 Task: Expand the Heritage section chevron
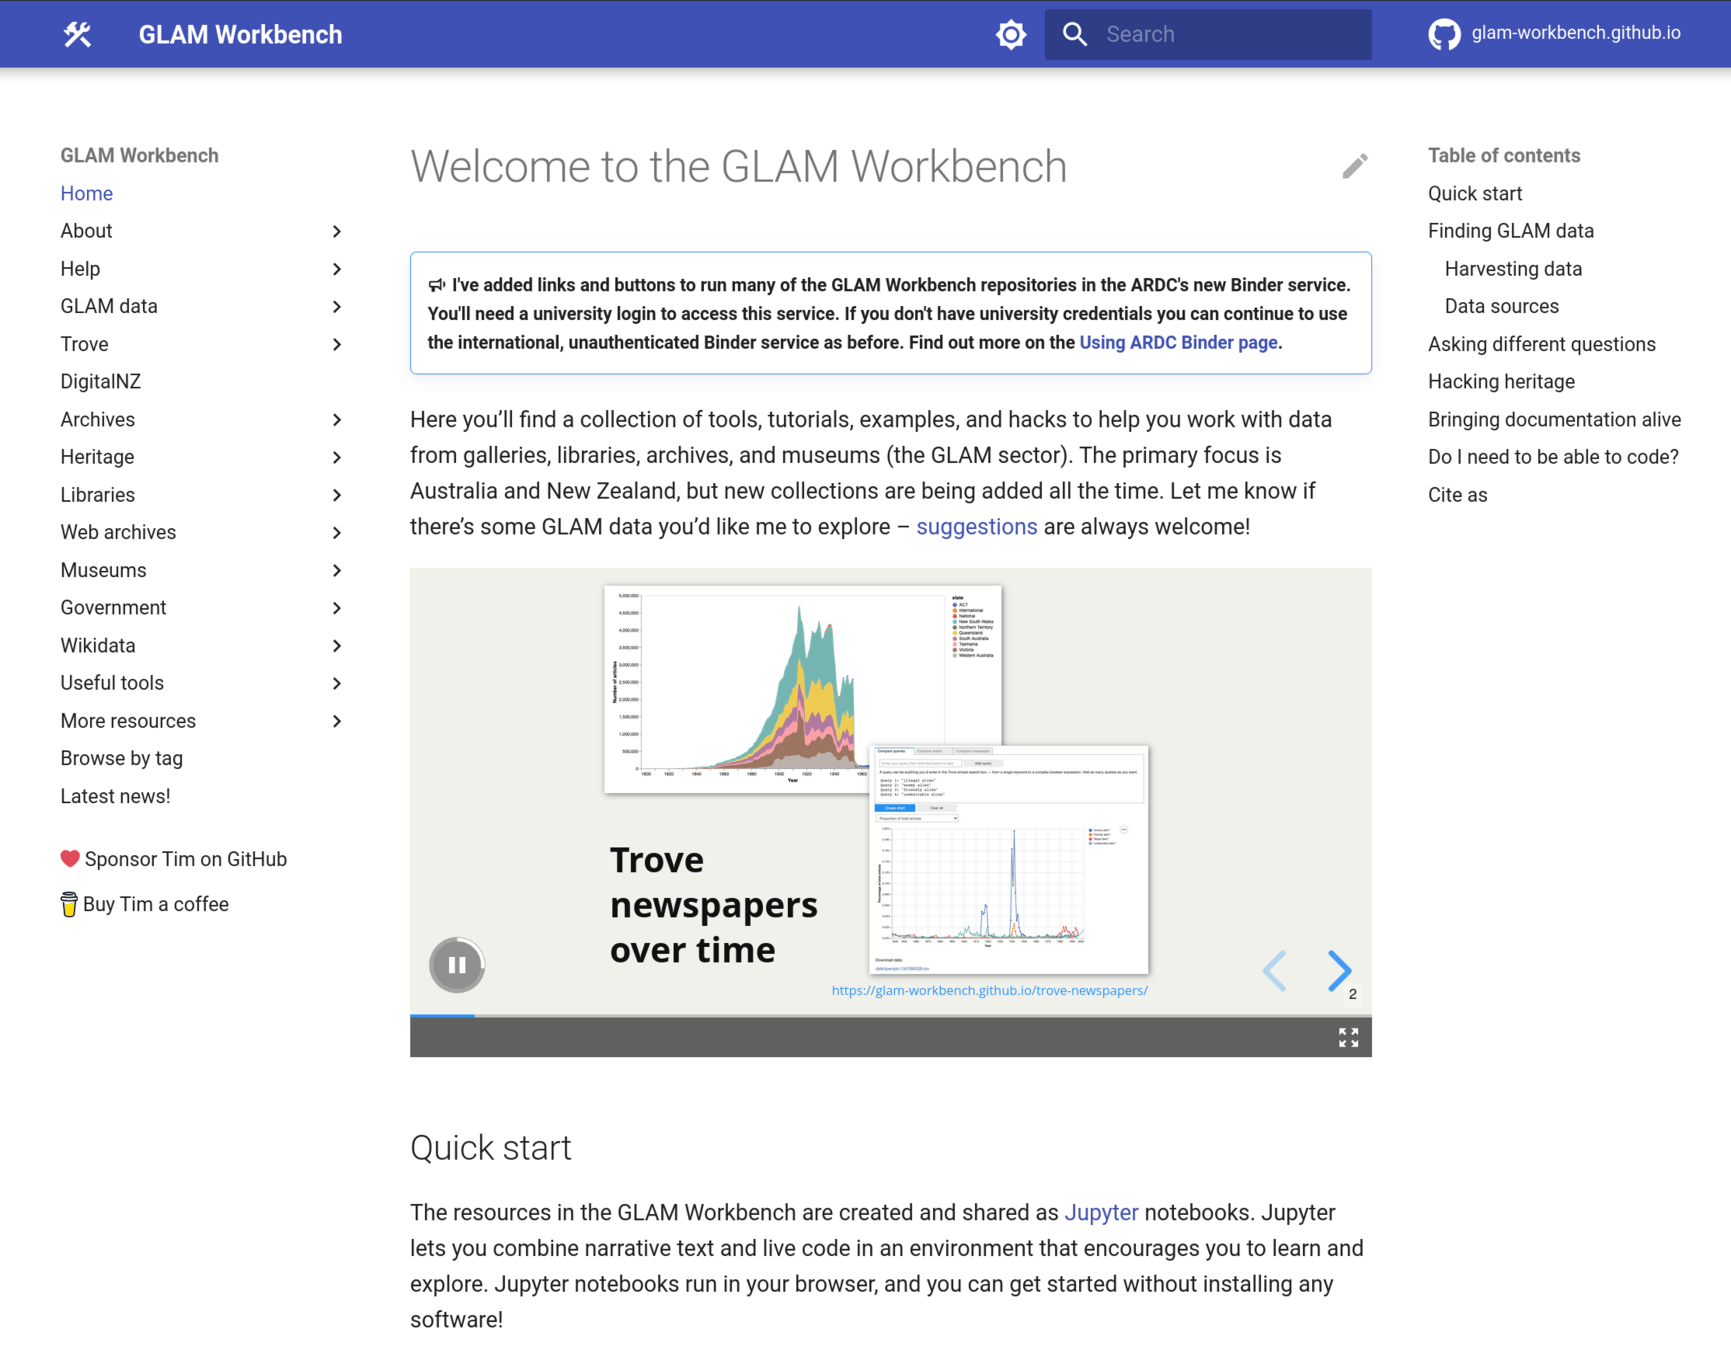337,457
